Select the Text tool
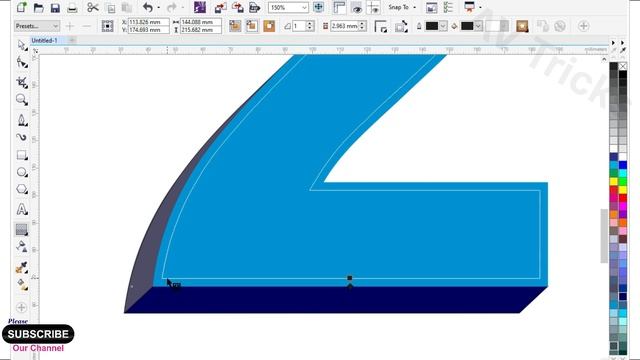Screen dimensions: 640x360 tap(22, 209)
